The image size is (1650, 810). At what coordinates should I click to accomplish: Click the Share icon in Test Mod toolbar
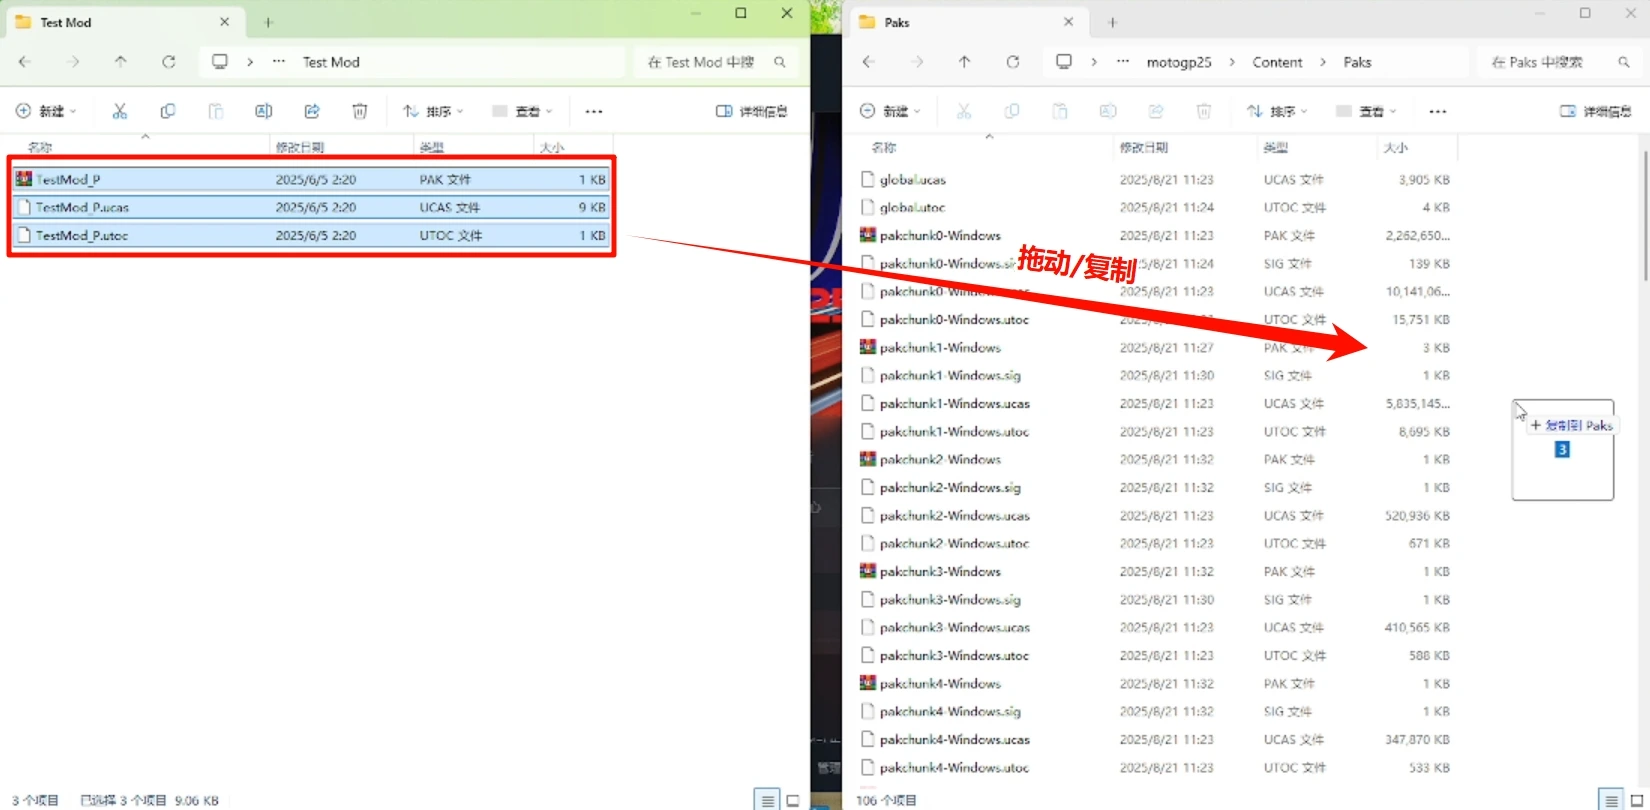(312, 111)
